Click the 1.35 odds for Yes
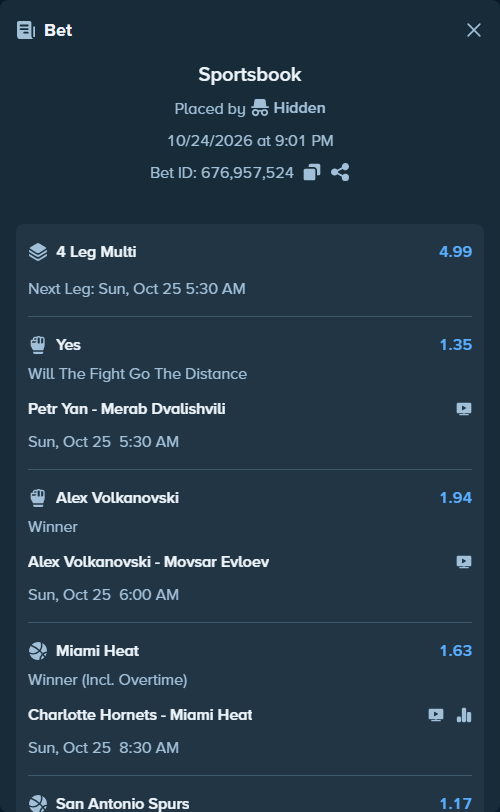 [x=455, y=345]
